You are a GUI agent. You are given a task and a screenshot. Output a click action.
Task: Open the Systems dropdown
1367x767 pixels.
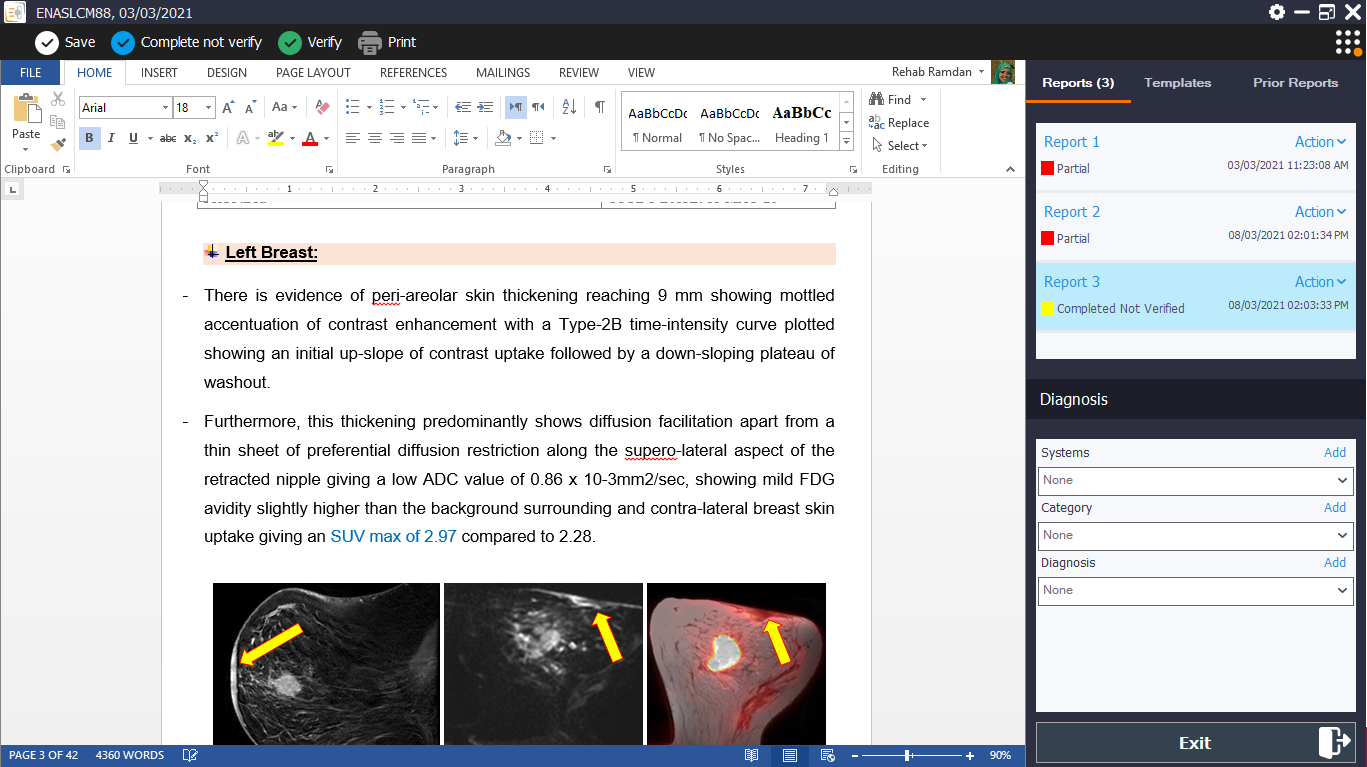point(1195,480)
